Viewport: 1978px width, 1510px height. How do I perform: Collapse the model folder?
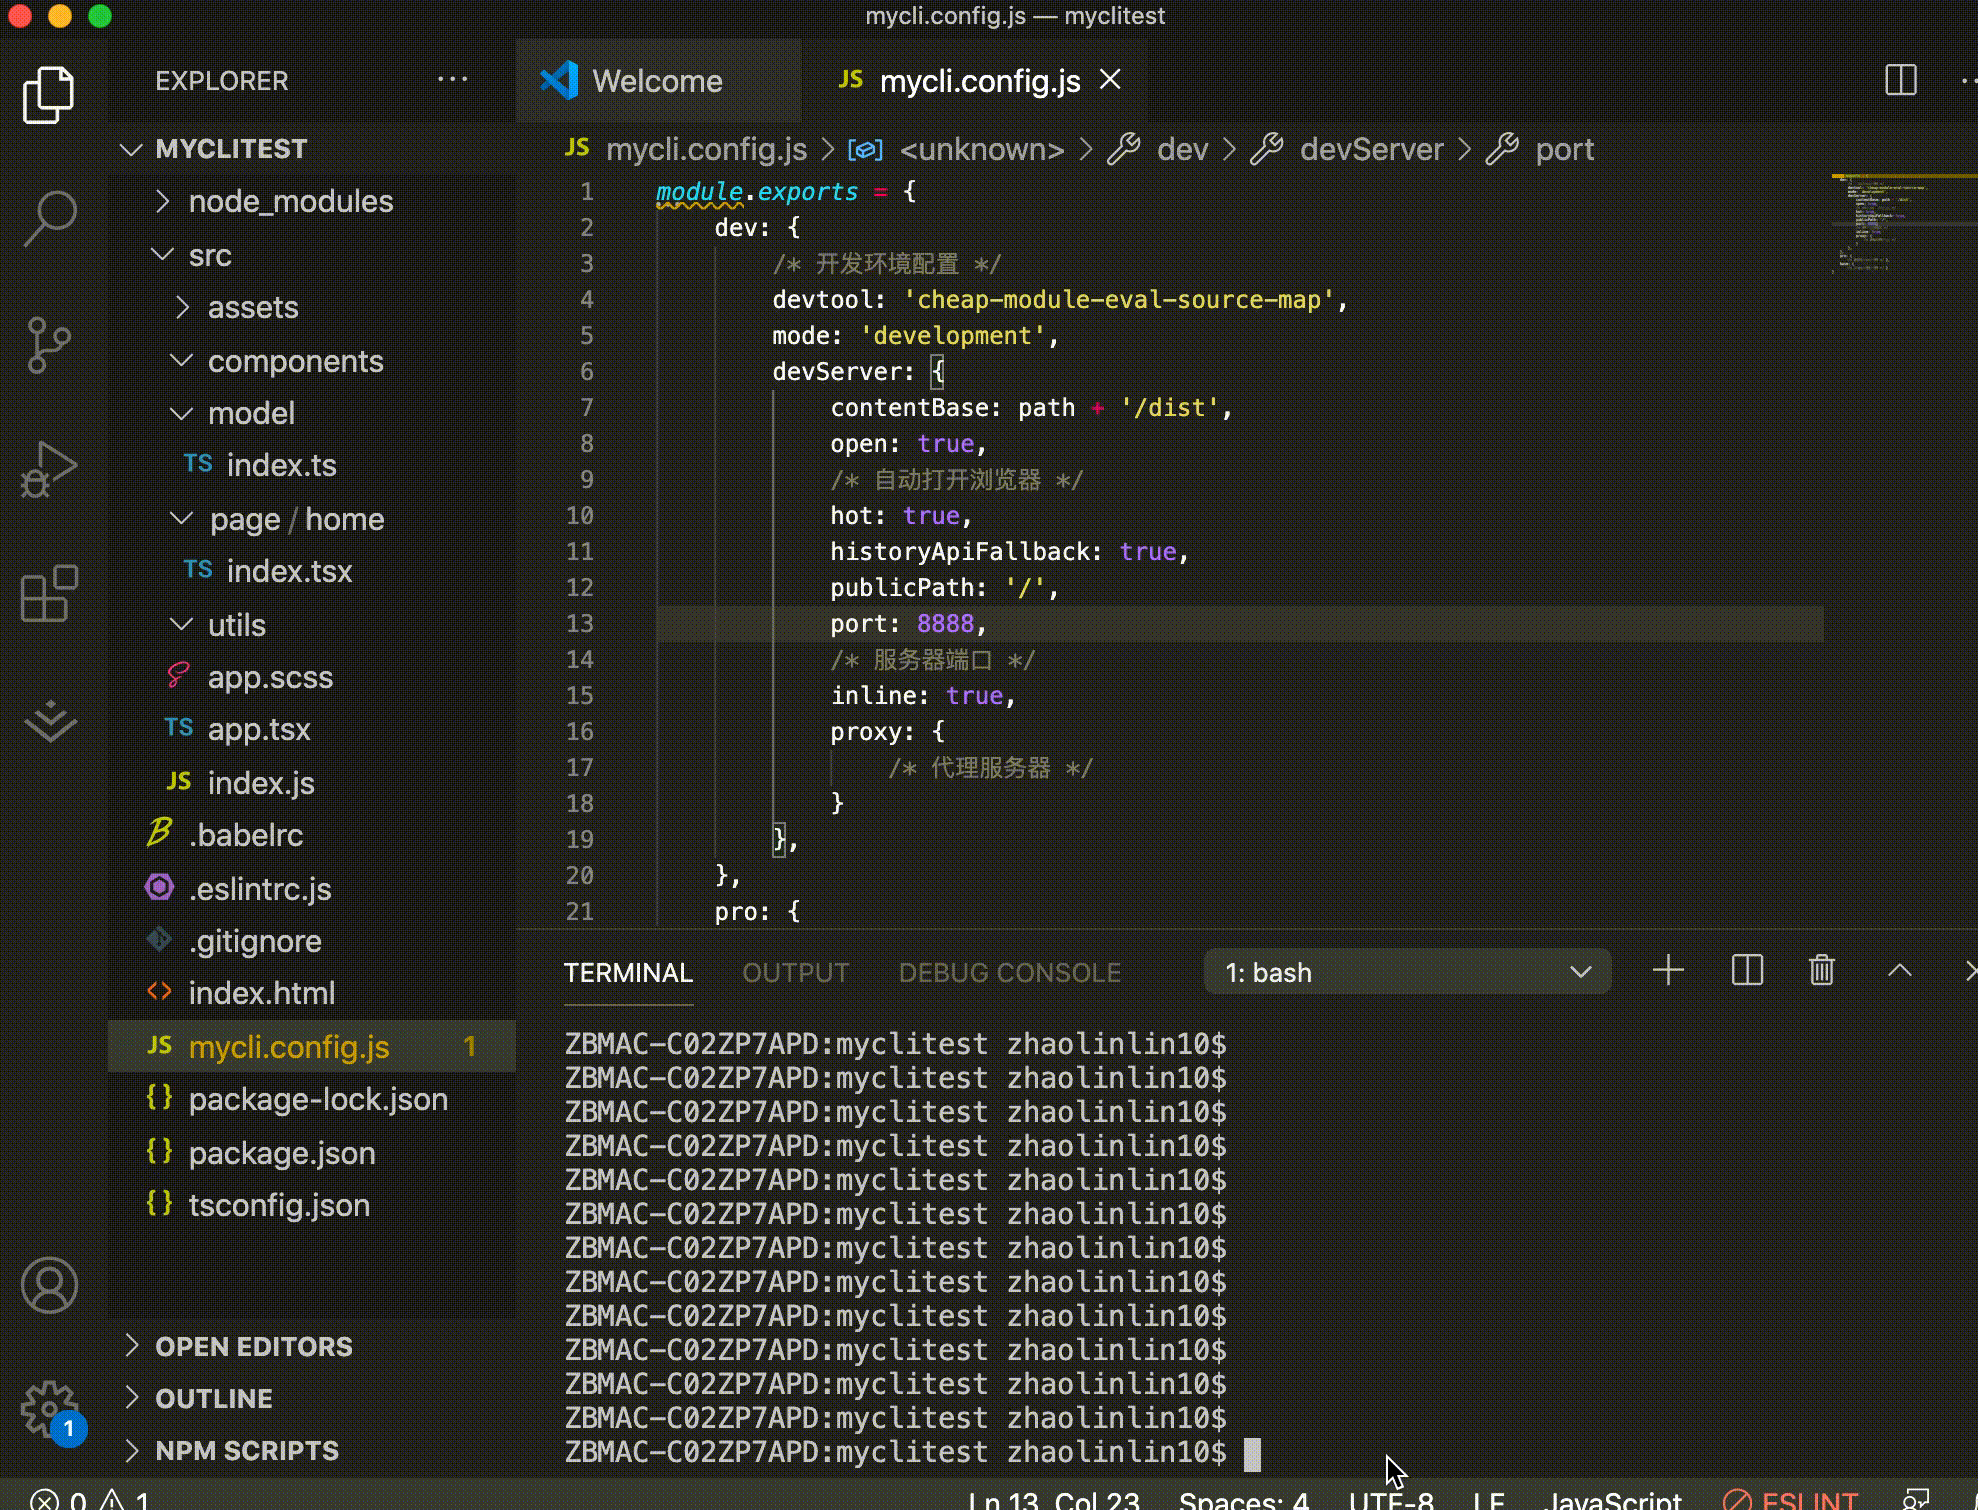[x=311, y=413]
